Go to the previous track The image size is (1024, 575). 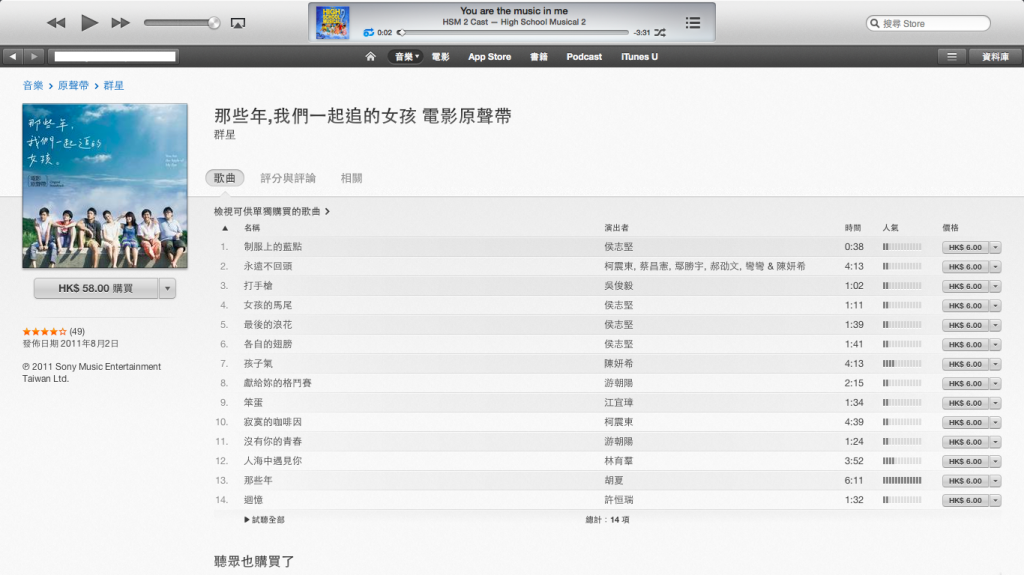click(x=56, y=22)
